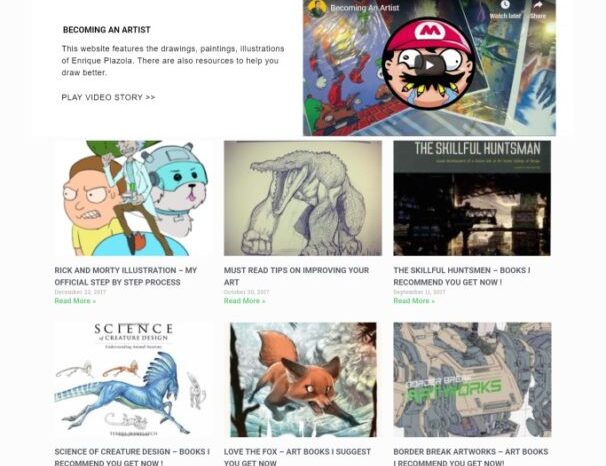
Task: Open the crocodile creature sketch thumbnail
Action: (x=303, y=198)
